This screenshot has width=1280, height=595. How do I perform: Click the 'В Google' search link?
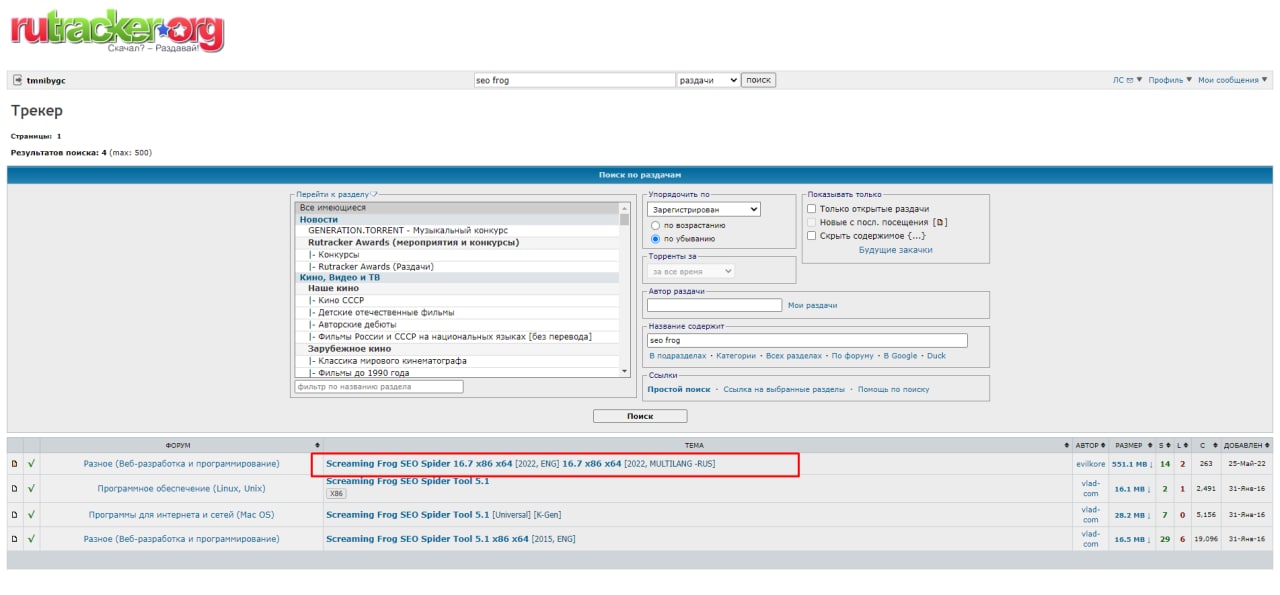pyautogui.click(x=900, y=356)
